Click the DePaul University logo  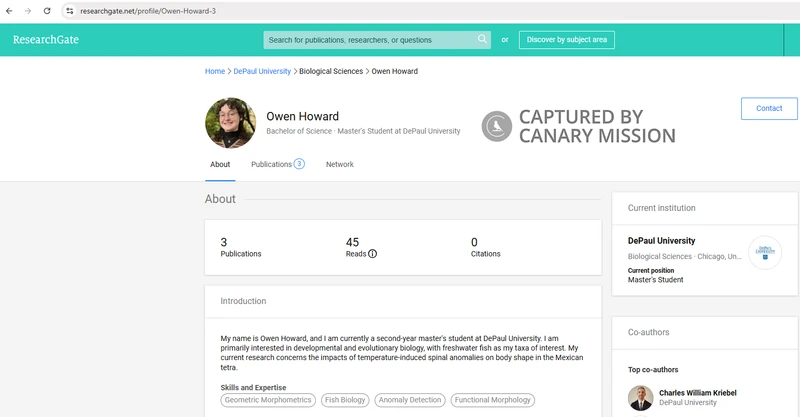pyautogui.click(x=765, y=253)
